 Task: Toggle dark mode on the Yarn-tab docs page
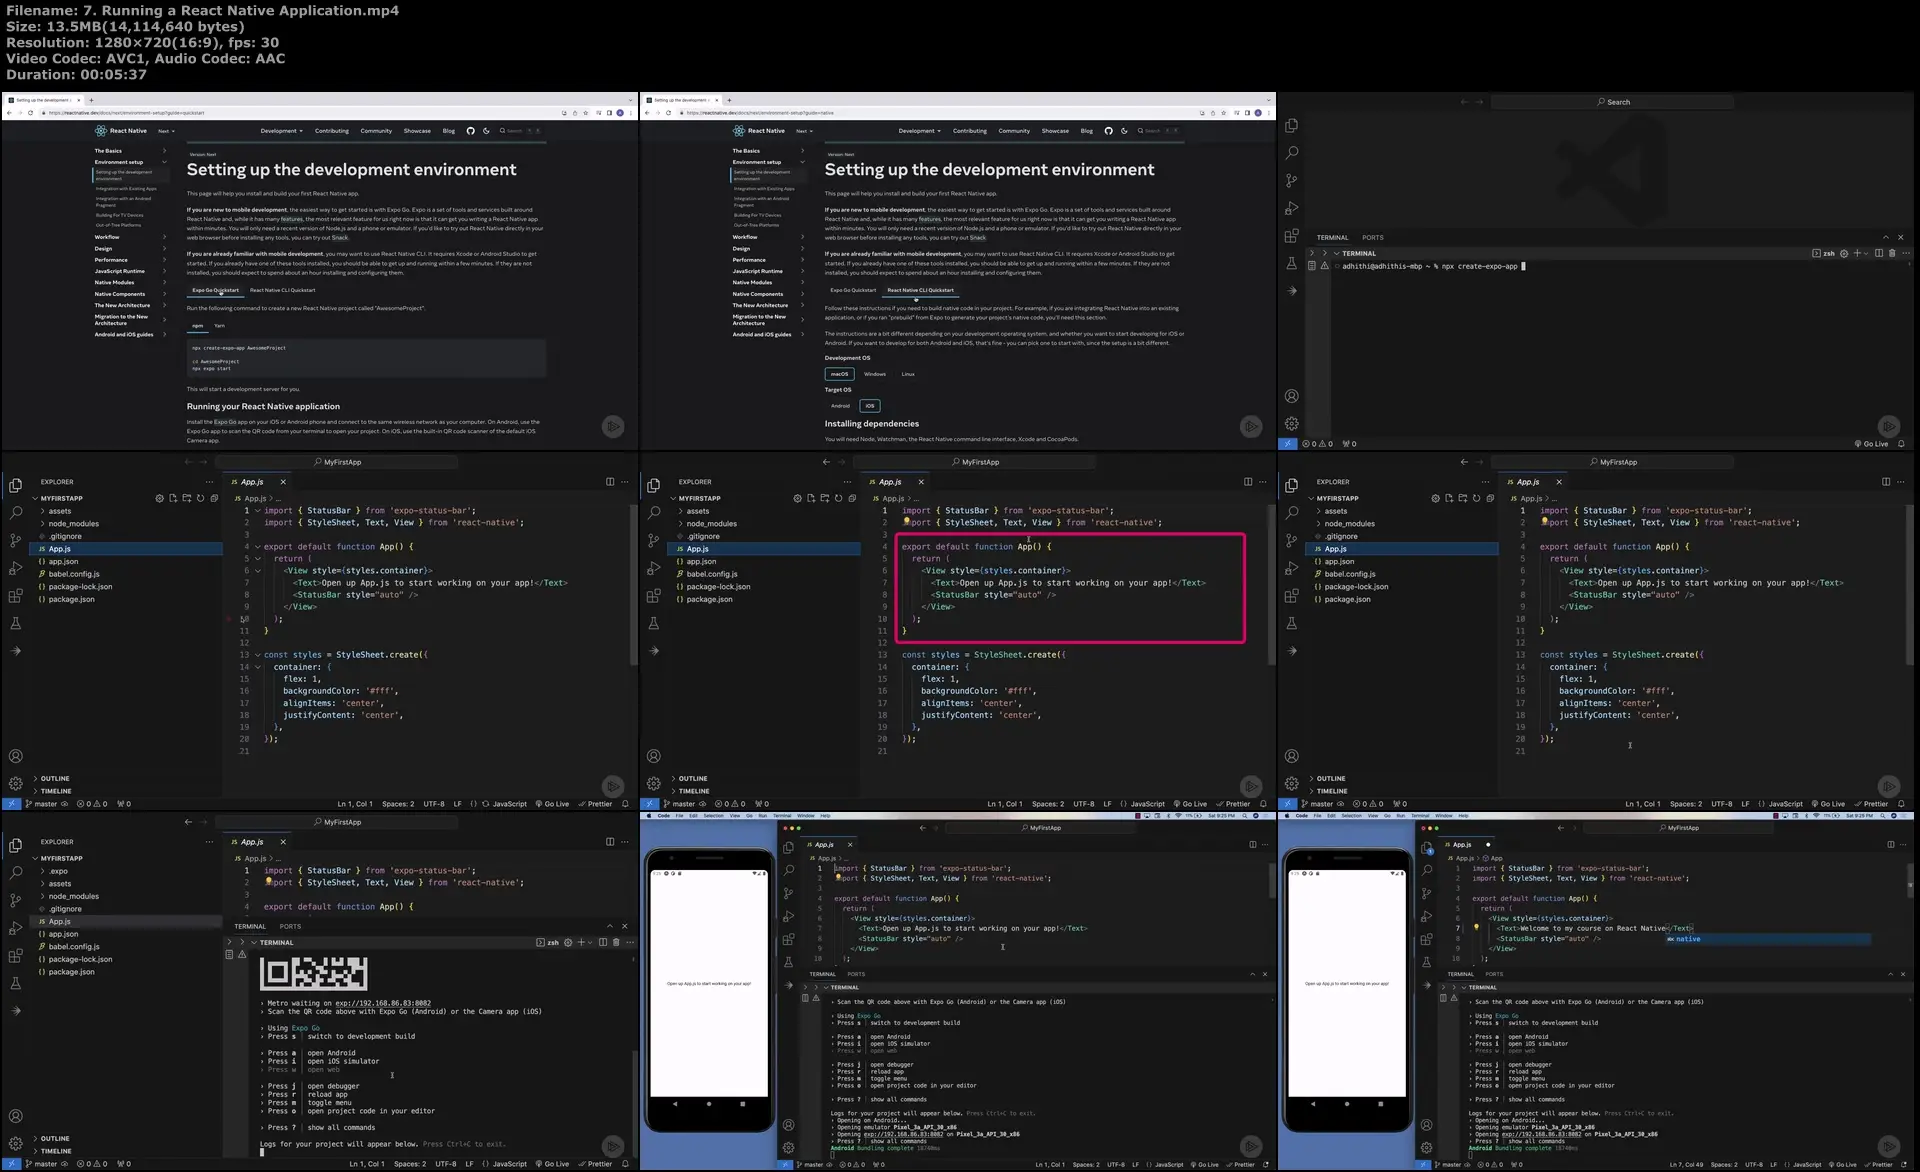pos(486,131)
